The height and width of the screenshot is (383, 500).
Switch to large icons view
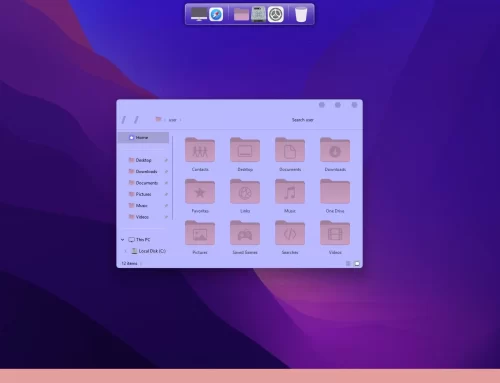pyautogui.click(x=357, y=263)
